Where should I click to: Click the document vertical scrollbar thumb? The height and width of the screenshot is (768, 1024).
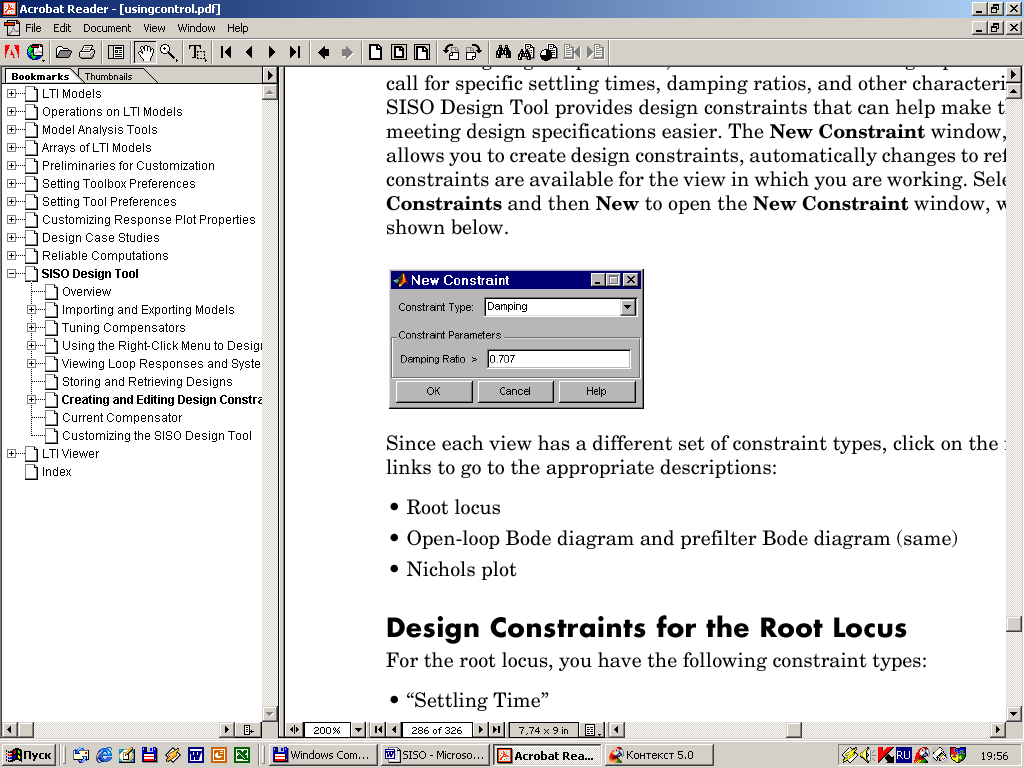tap(1014, 624)
